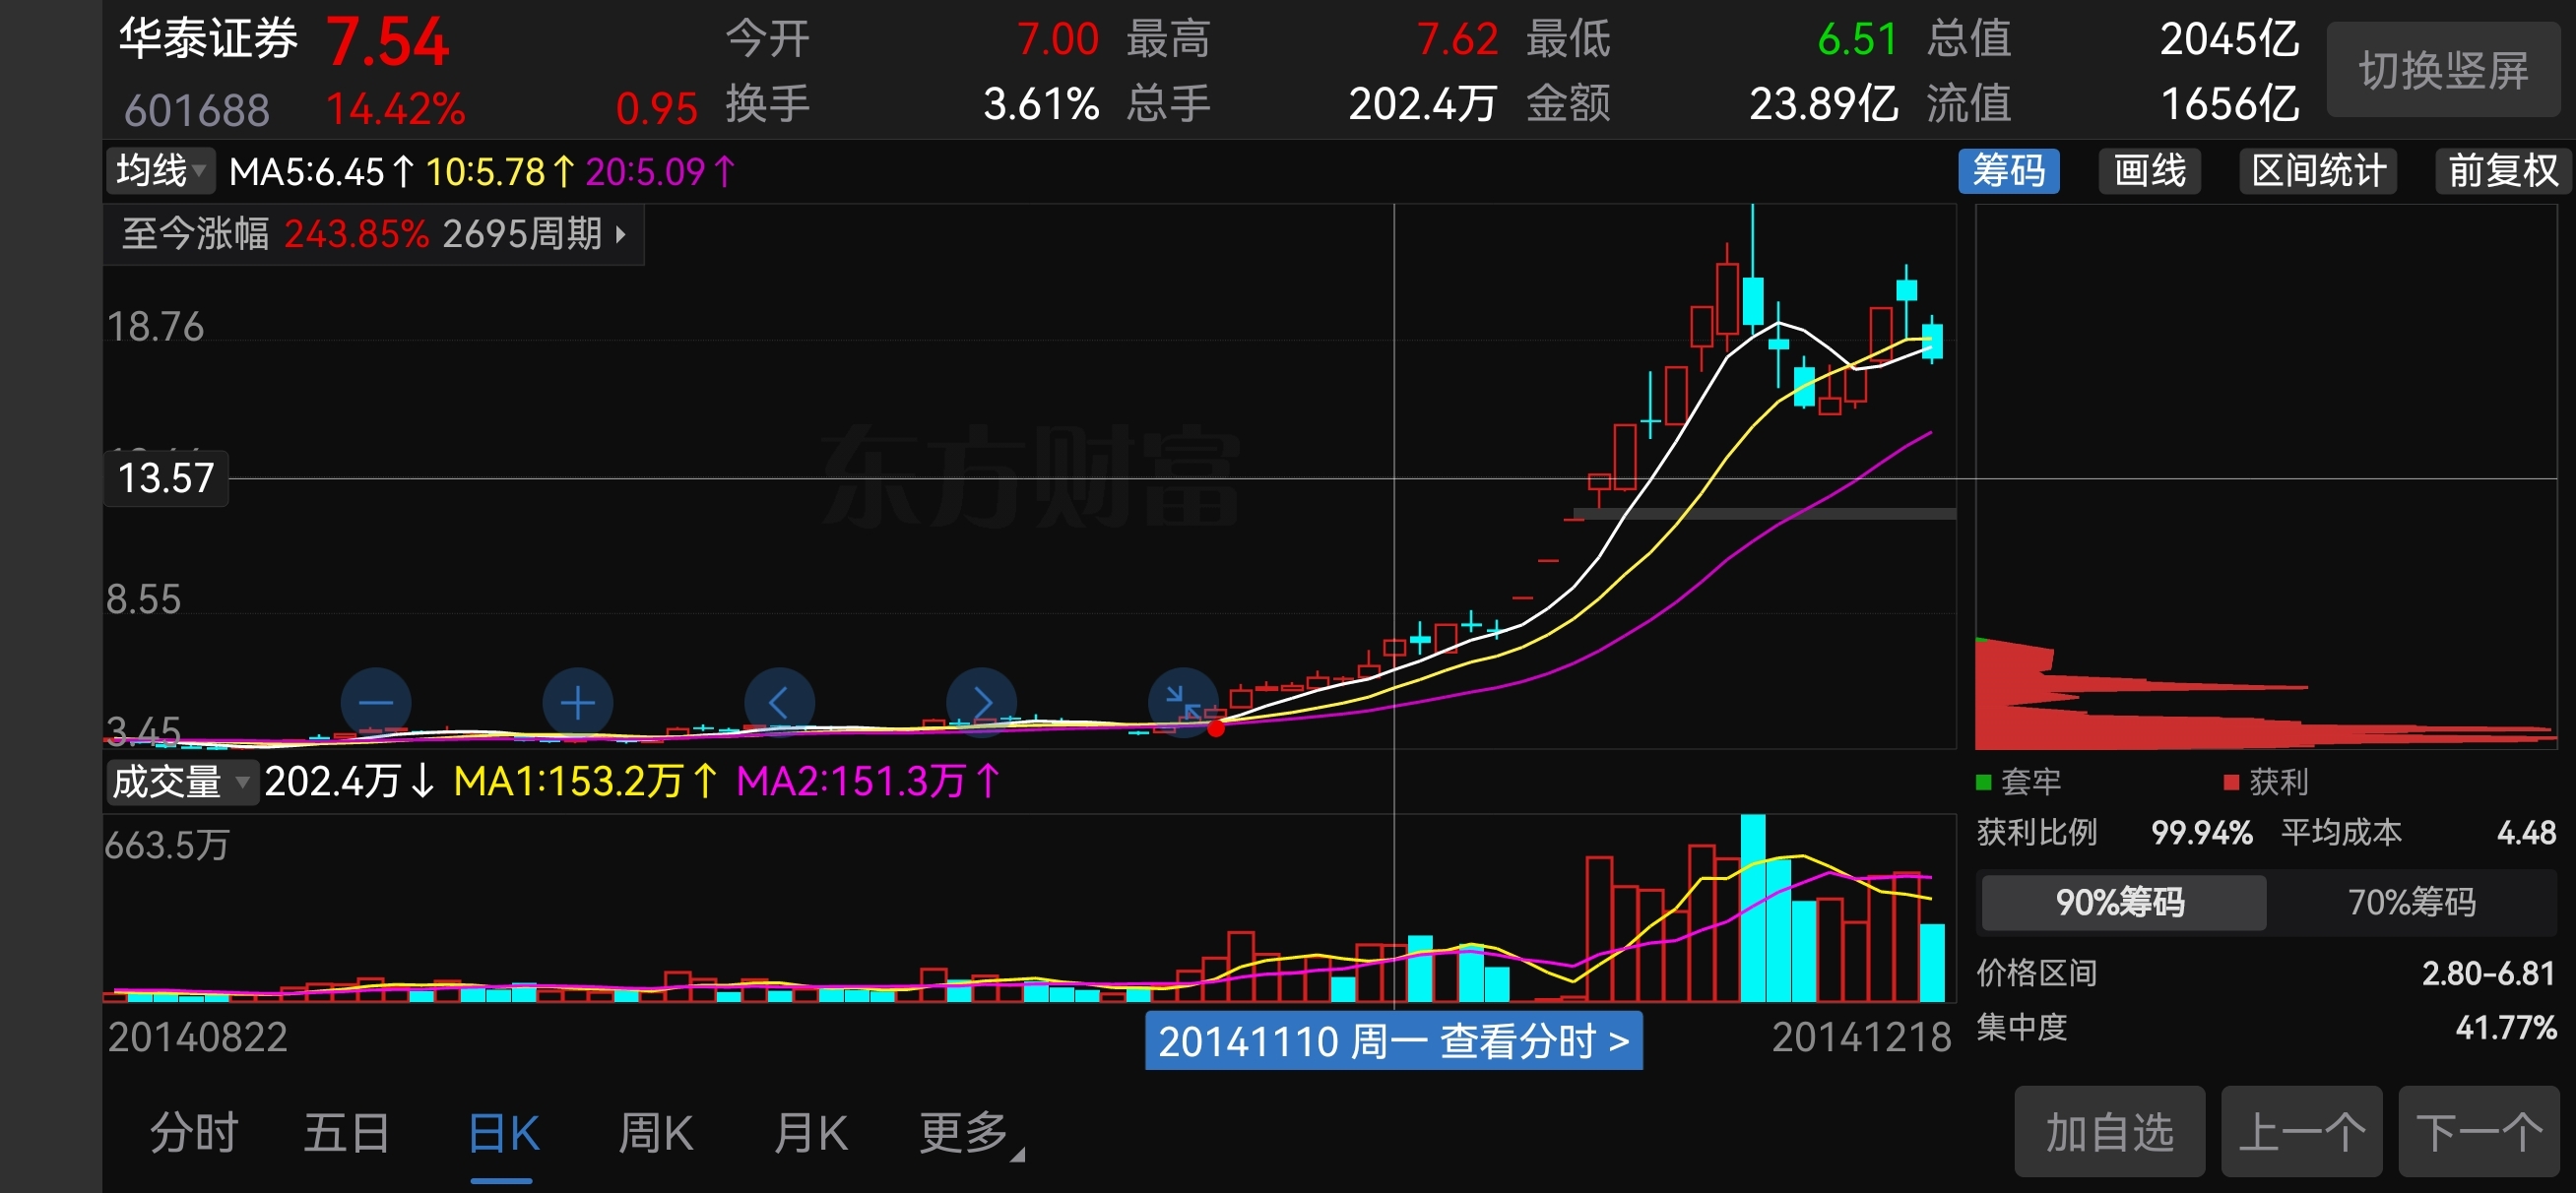Image resolution: width=2576 pixels, height=1193 pixels.
Task: Click the zoom out minus chart icon
Action: 375,703
